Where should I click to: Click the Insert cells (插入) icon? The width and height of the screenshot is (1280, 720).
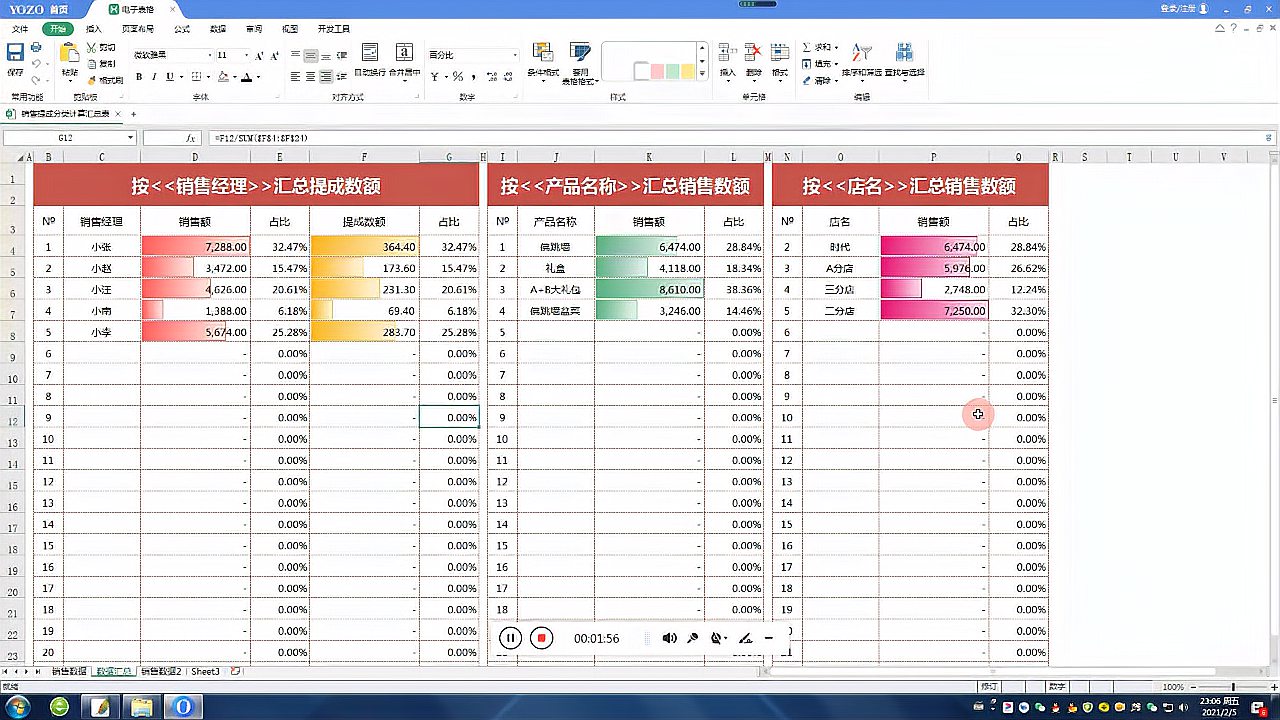(x=727, y=54)
